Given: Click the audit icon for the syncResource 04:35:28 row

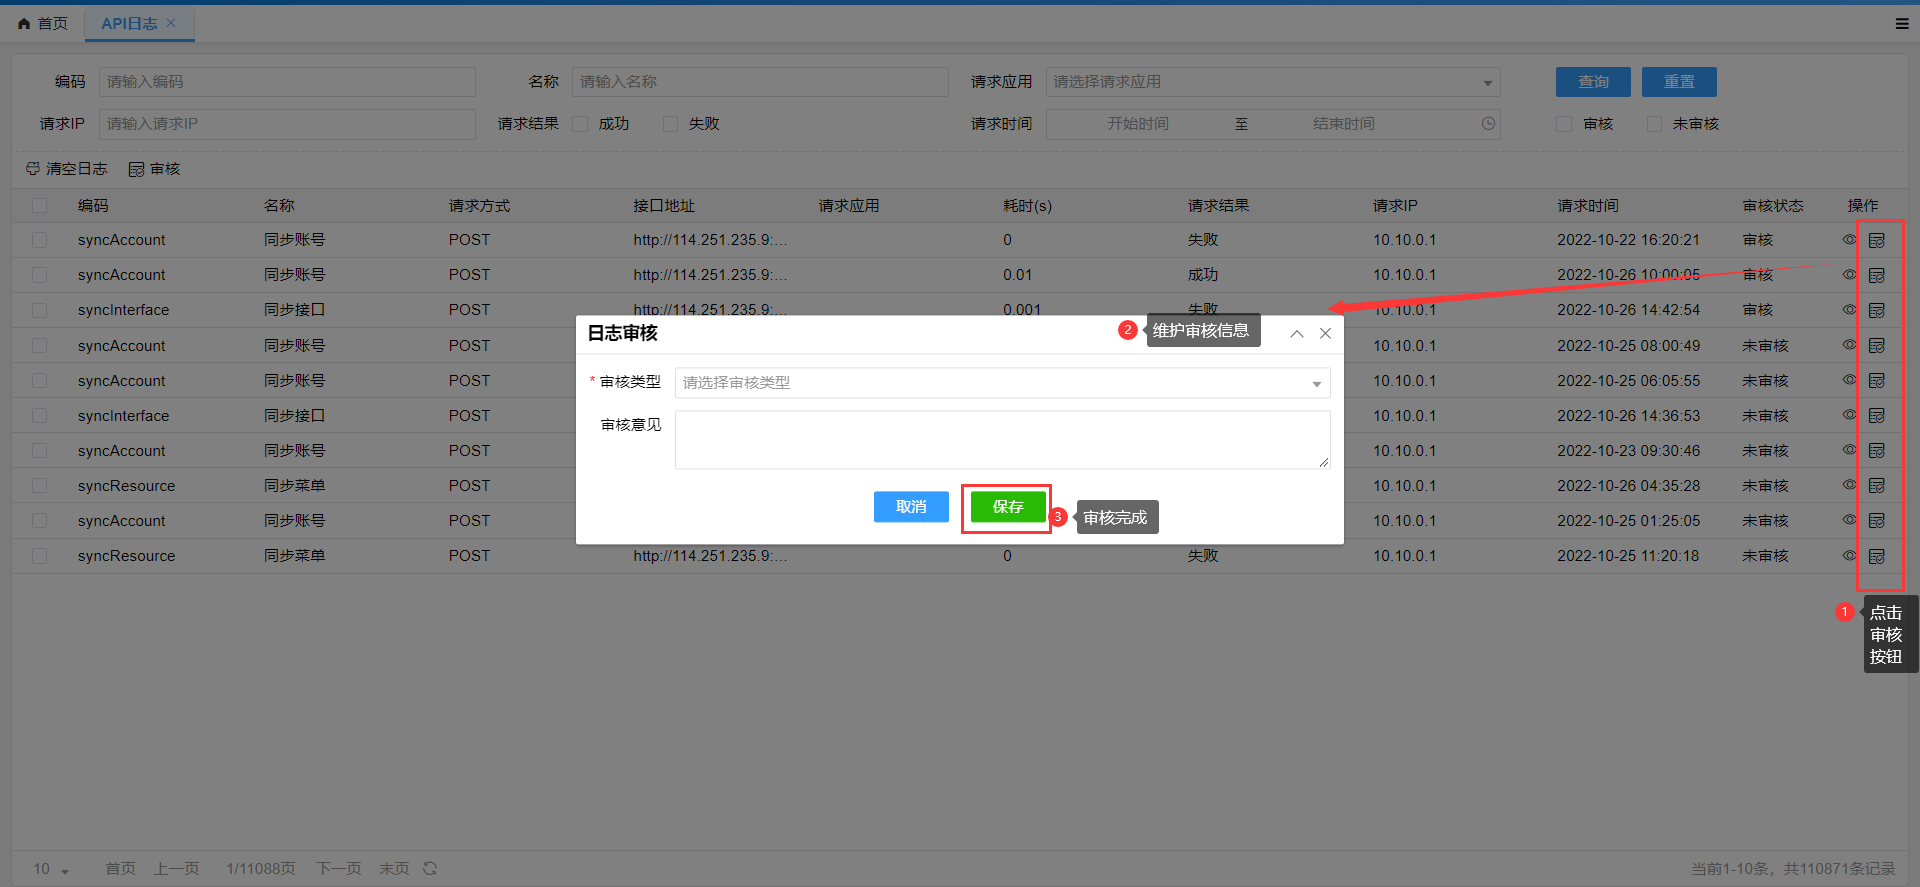Looking at the screenshot, I should tap(1876, 486).
